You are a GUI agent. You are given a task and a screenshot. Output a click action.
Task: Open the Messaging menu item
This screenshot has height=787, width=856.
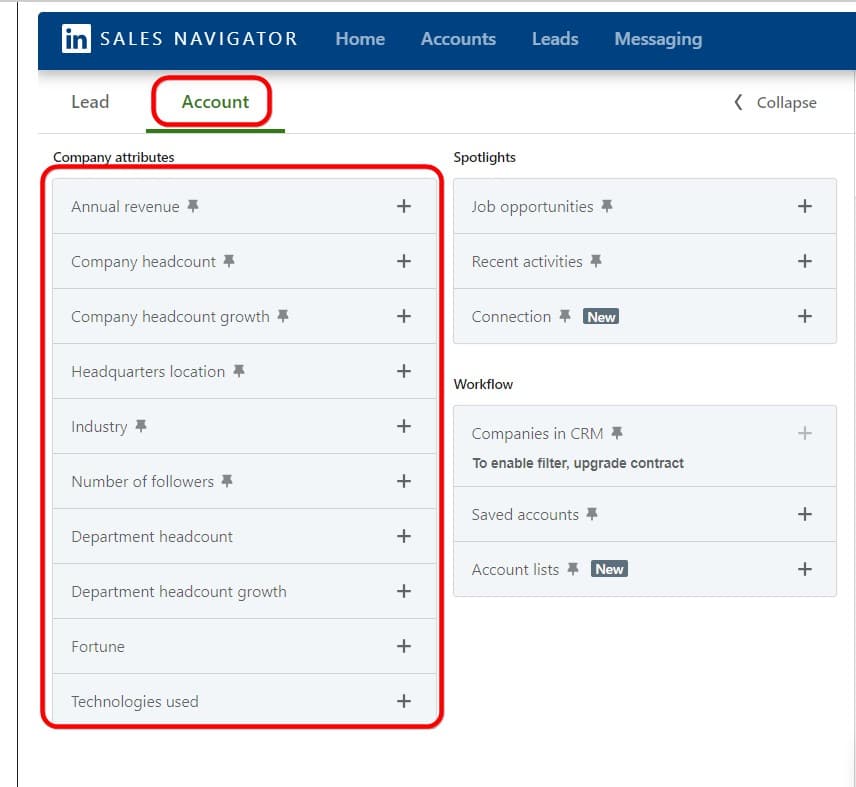(x=658, y=39)
